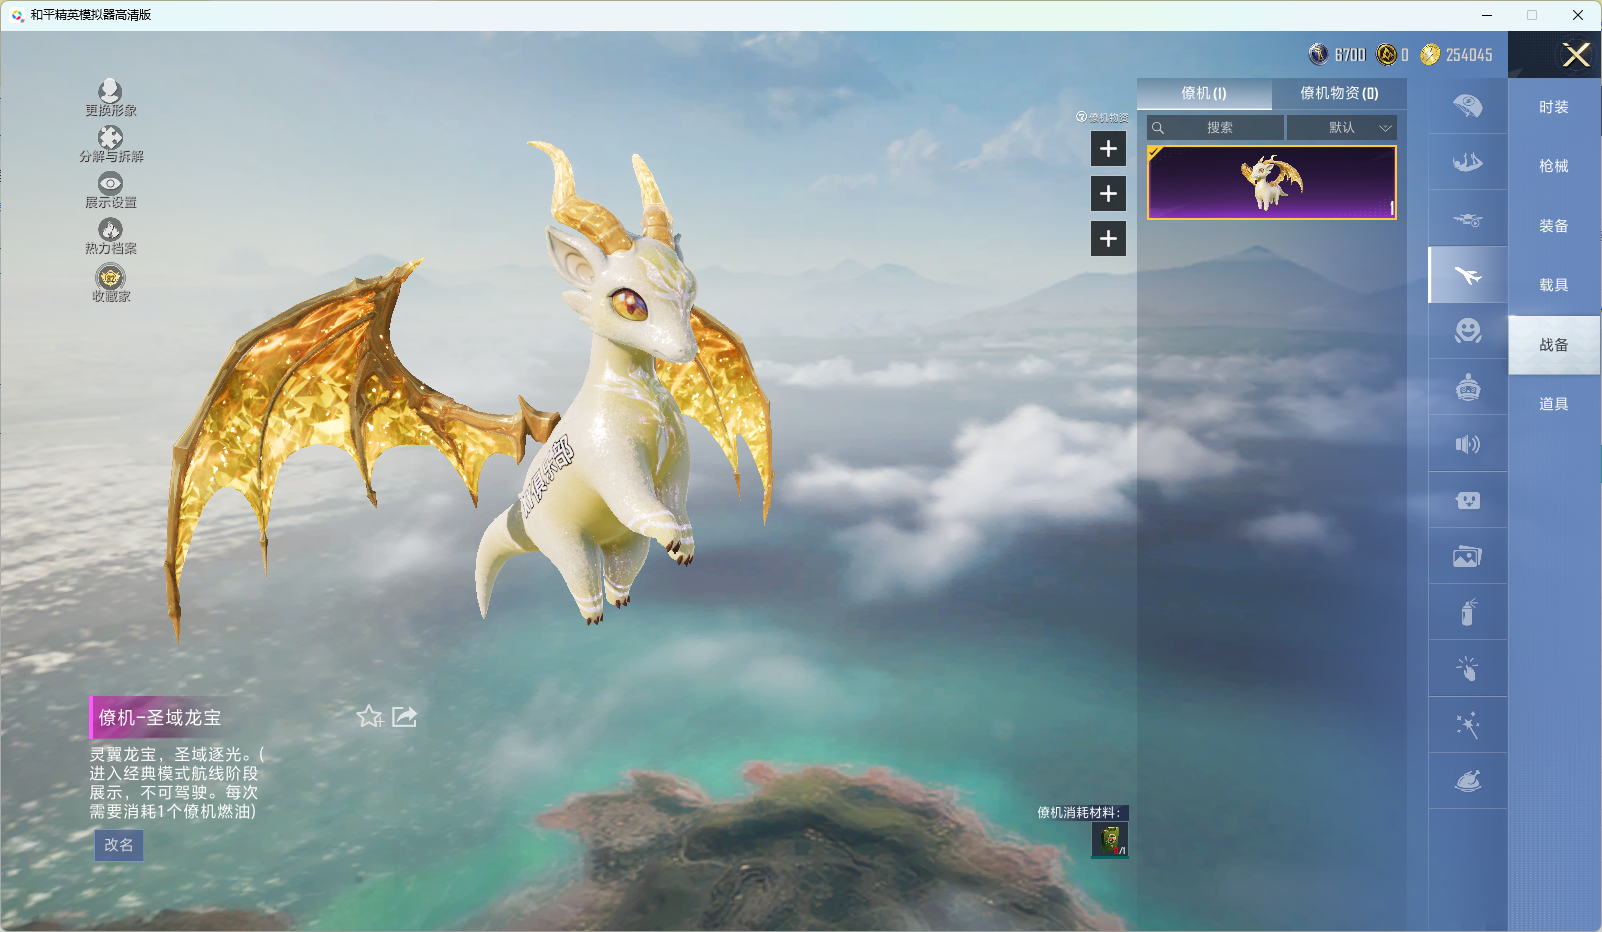Viewport: 1602px width, 932px height.
Task: Select the airplane wingman category icon
Action: (x=1467, y=275)
